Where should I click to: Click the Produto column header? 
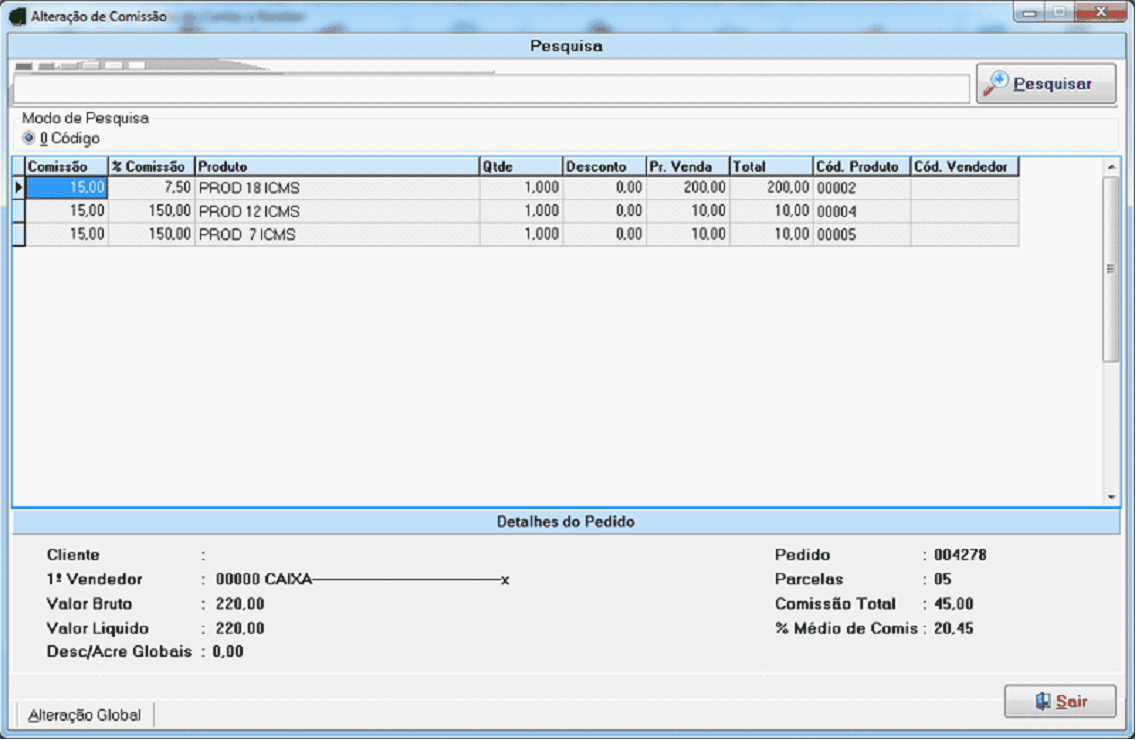(x=336, y=167)
